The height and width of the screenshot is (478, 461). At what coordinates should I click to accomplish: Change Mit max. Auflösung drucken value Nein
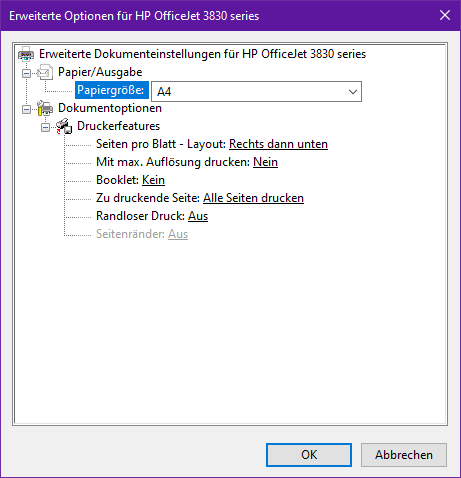click(x=265, y=162)
